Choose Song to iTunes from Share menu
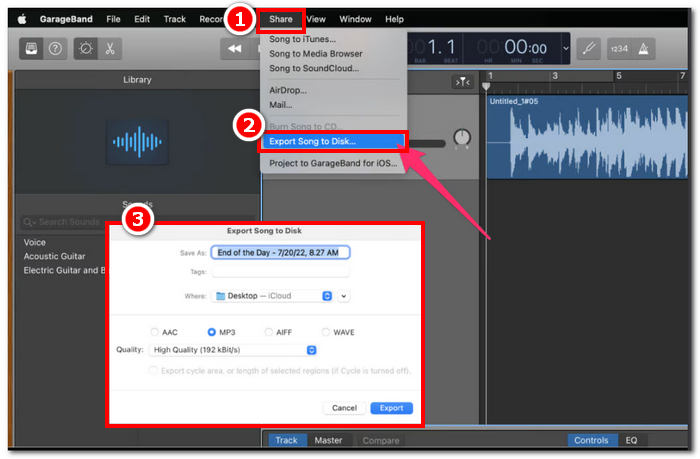The height and width of the screenshot is (459, 700). pyautogui.click(x=333, y=39)
